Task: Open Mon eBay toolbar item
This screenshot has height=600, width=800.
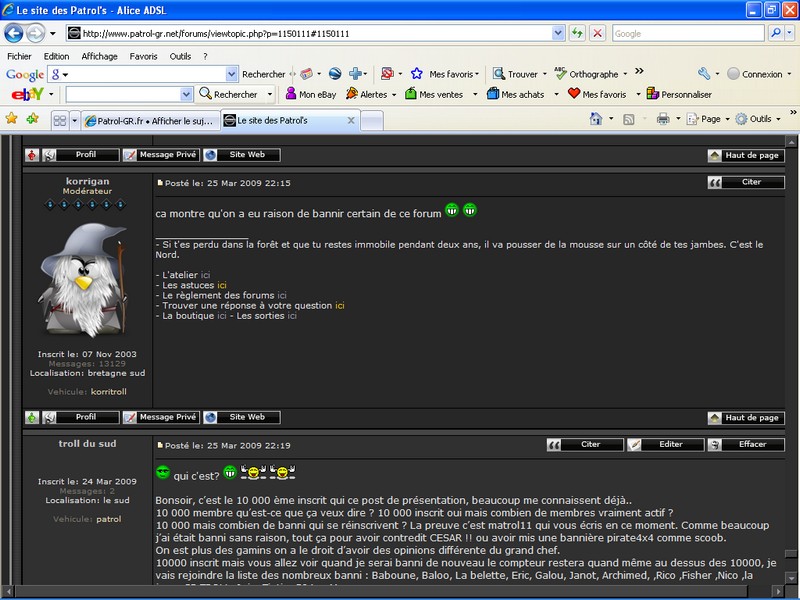Action: [311, 94]
